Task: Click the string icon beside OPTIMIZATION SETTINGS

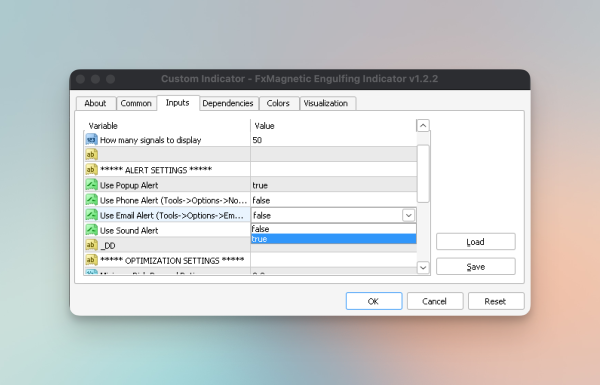Action: point(91,260)
